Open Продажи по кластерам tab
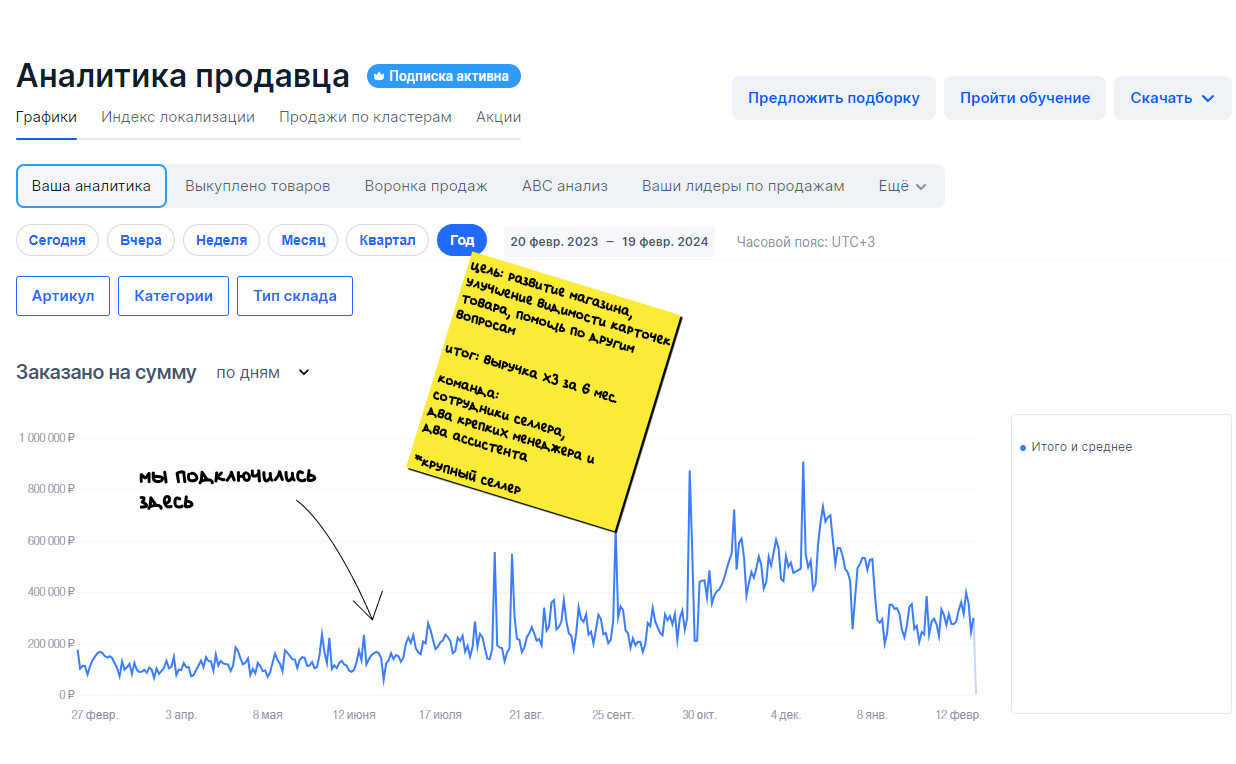Image resolution: width=1236 pixels, height=764 pixels. (365, 117)
